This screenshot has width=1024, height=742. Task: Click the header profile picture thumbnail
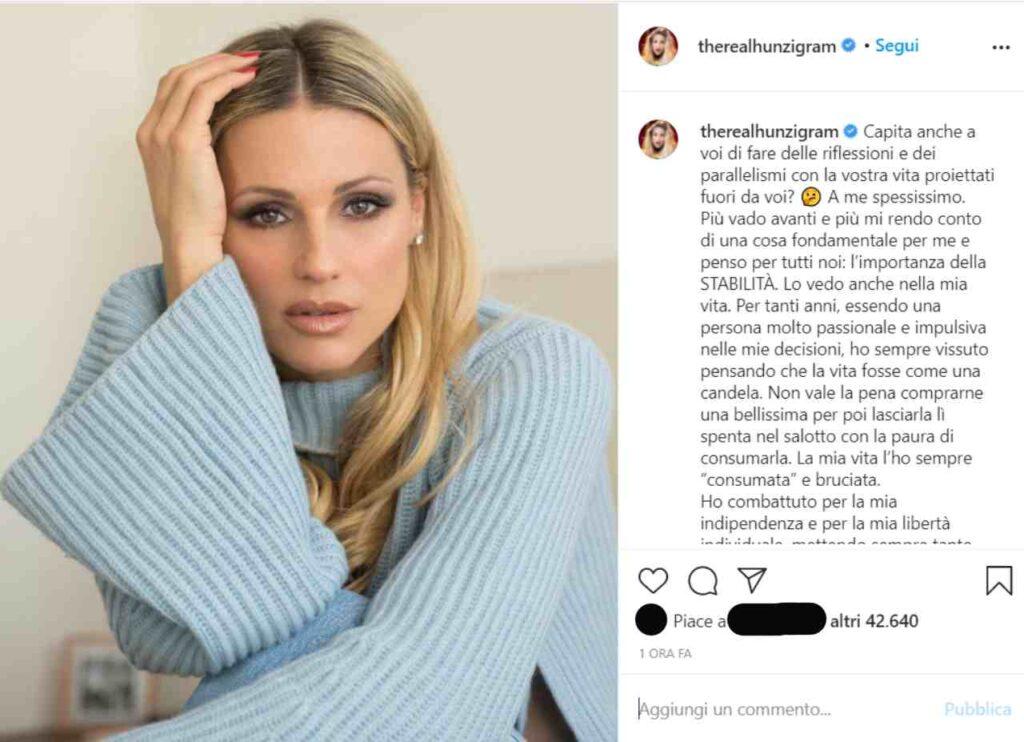point(658,46)
